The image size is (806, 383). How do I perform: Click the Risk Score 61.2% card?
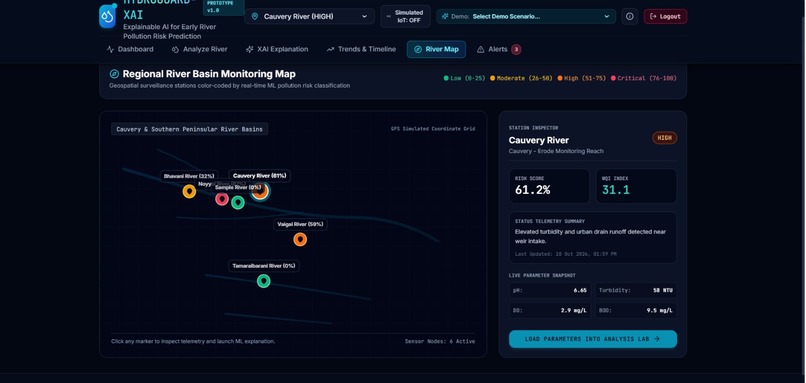coord(549,186)
